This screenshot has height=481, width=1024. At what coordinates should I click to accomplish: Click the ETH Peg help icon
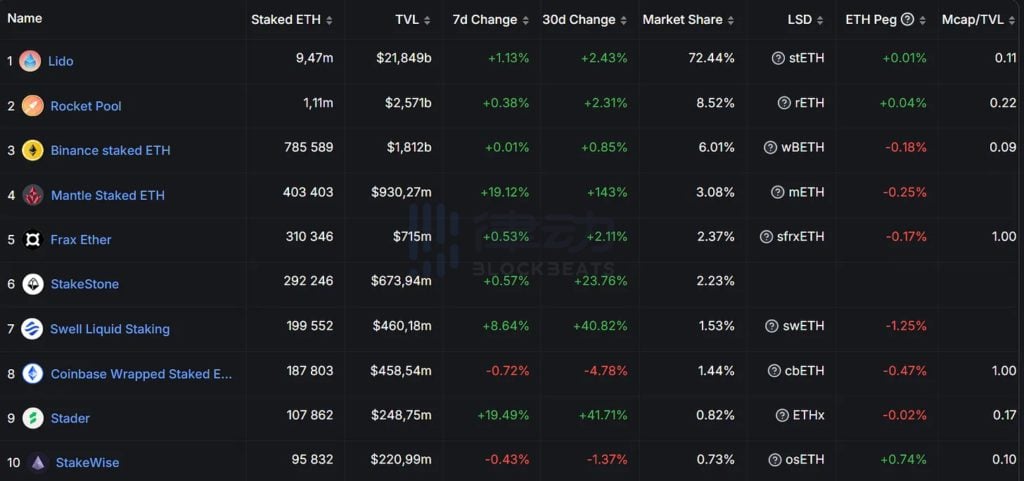tap(907, 20)
